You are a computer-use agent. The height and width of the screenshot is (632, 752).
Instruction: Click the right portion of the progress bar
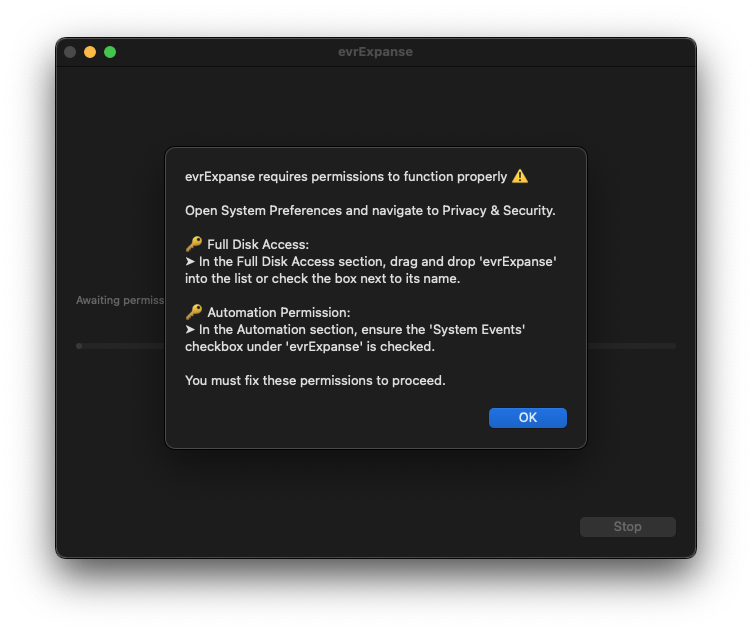pyautogui.click(x=630, y=346)
